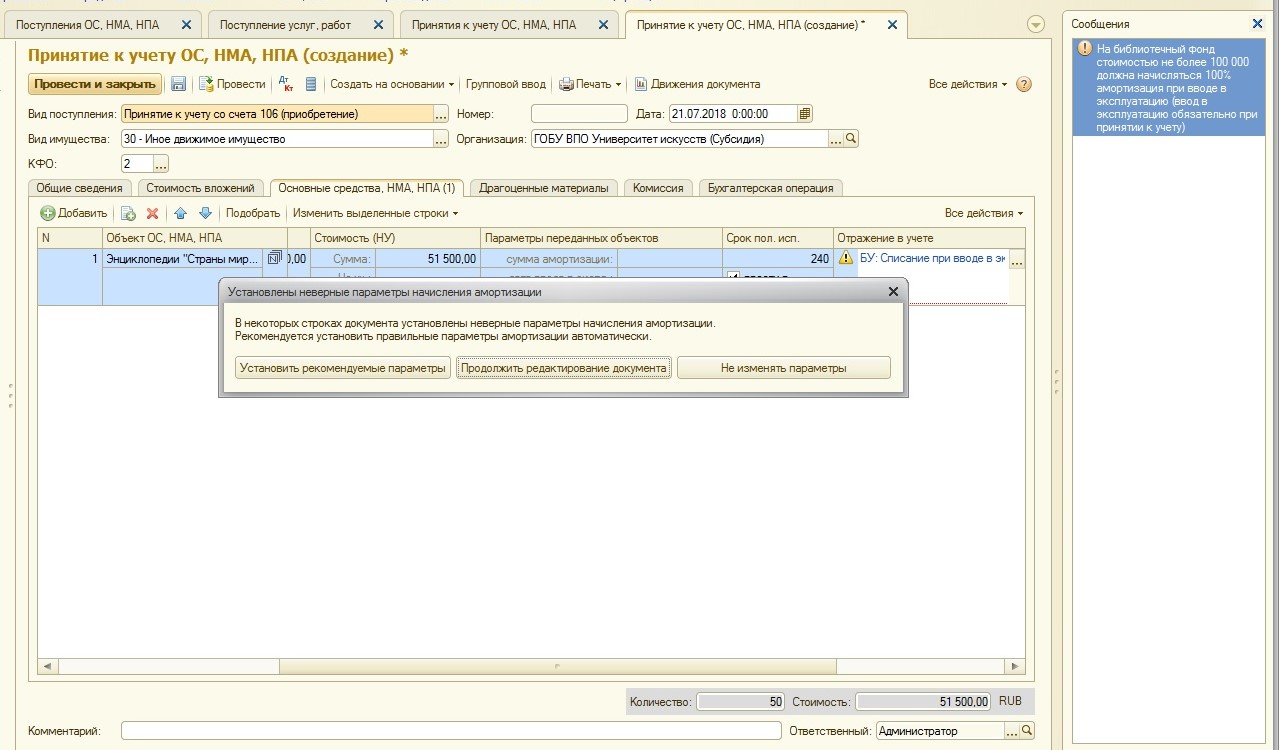Expand the Создать на основании dropdown
Image resolution: width=1279 pixels, height=750 pixels.
pyautogui.click(x=392, y=85)
